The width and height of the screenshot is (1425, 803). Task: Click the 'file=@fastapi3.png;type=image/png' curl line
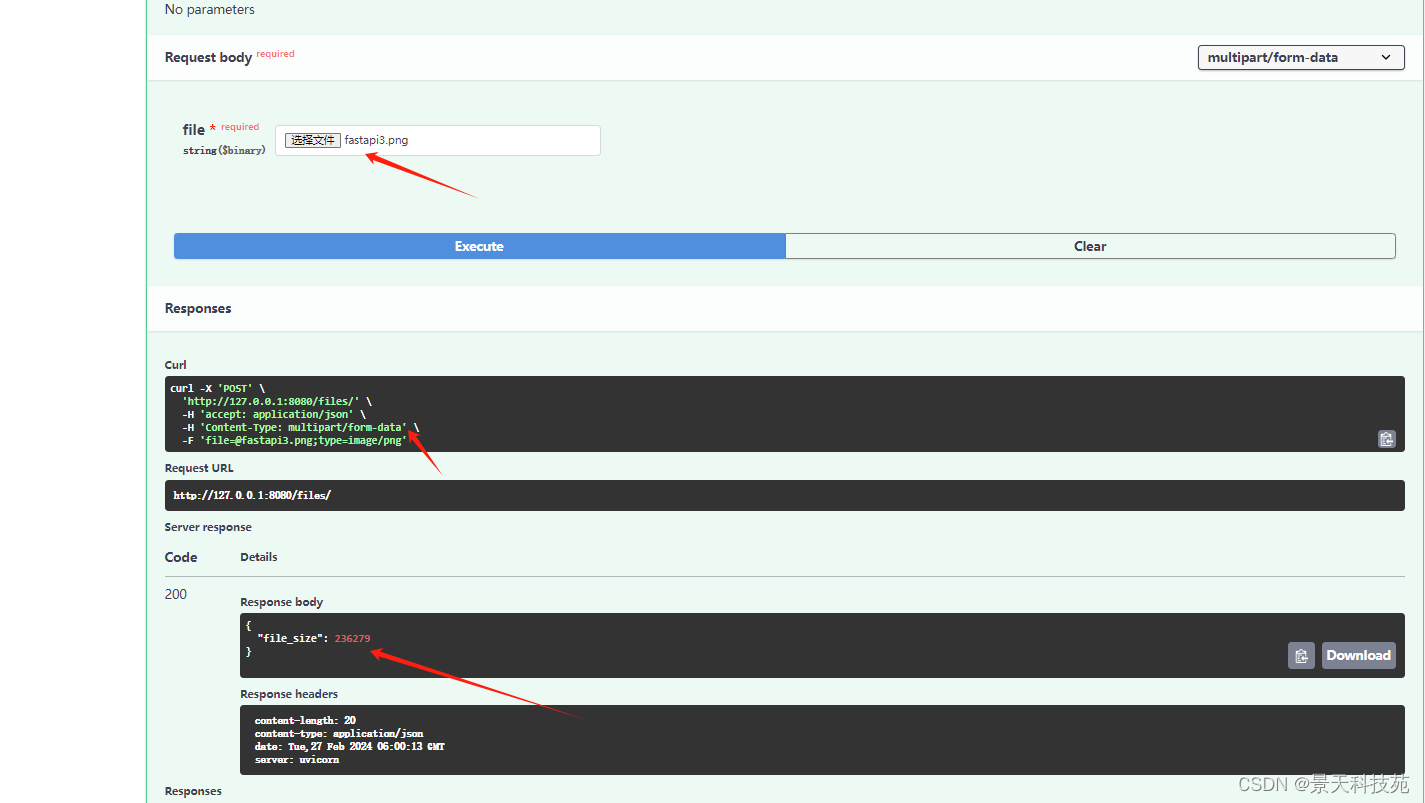pyautogui.click(x=294, y=440)
